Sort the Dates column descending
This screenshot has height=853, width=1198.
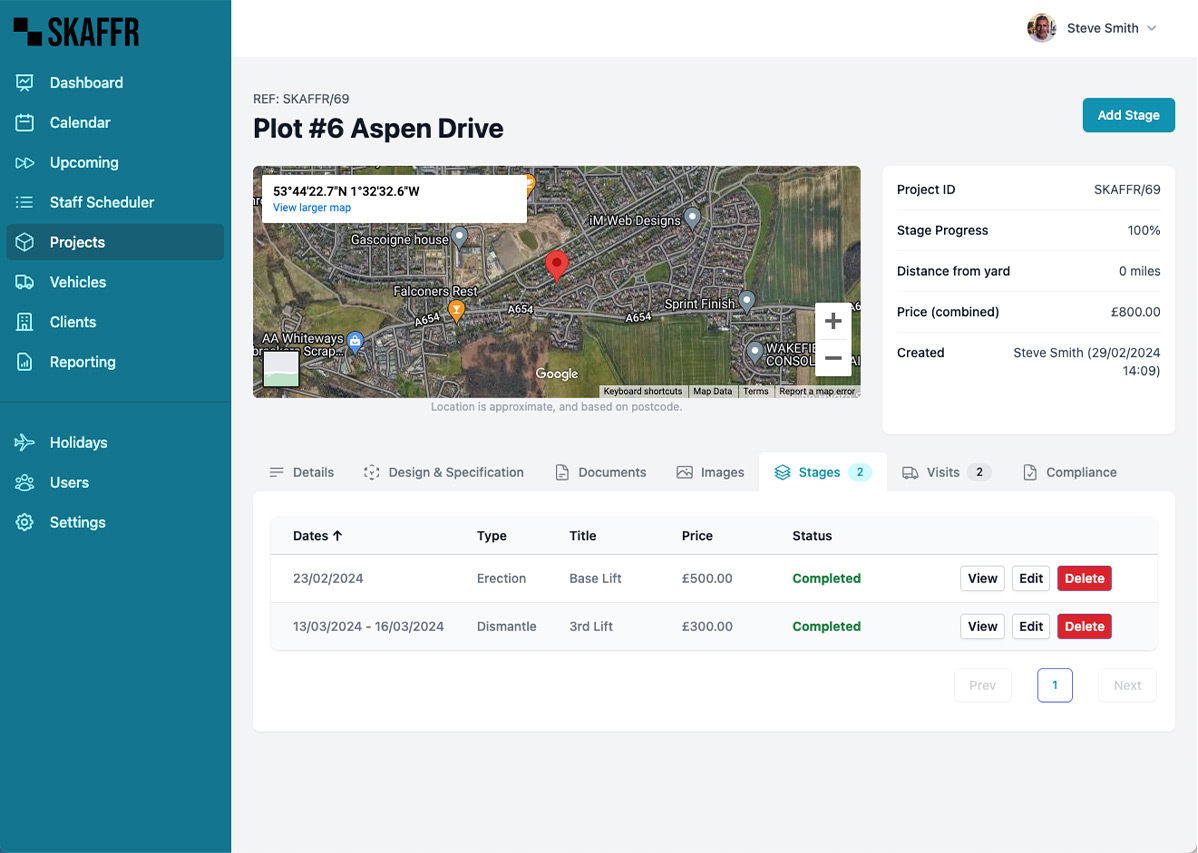317,535
